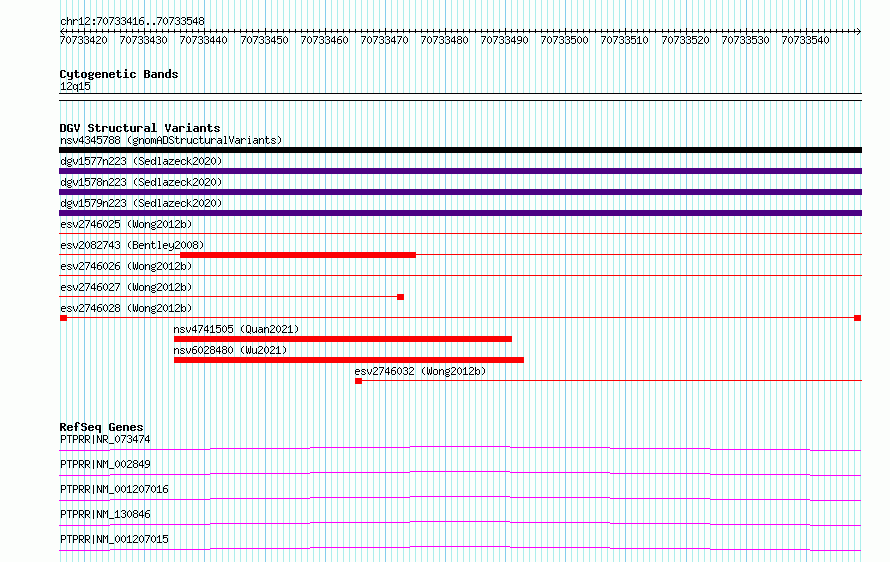
Task: Open gene PTPRR|NM_130846 label
Action: click(105, 514)
